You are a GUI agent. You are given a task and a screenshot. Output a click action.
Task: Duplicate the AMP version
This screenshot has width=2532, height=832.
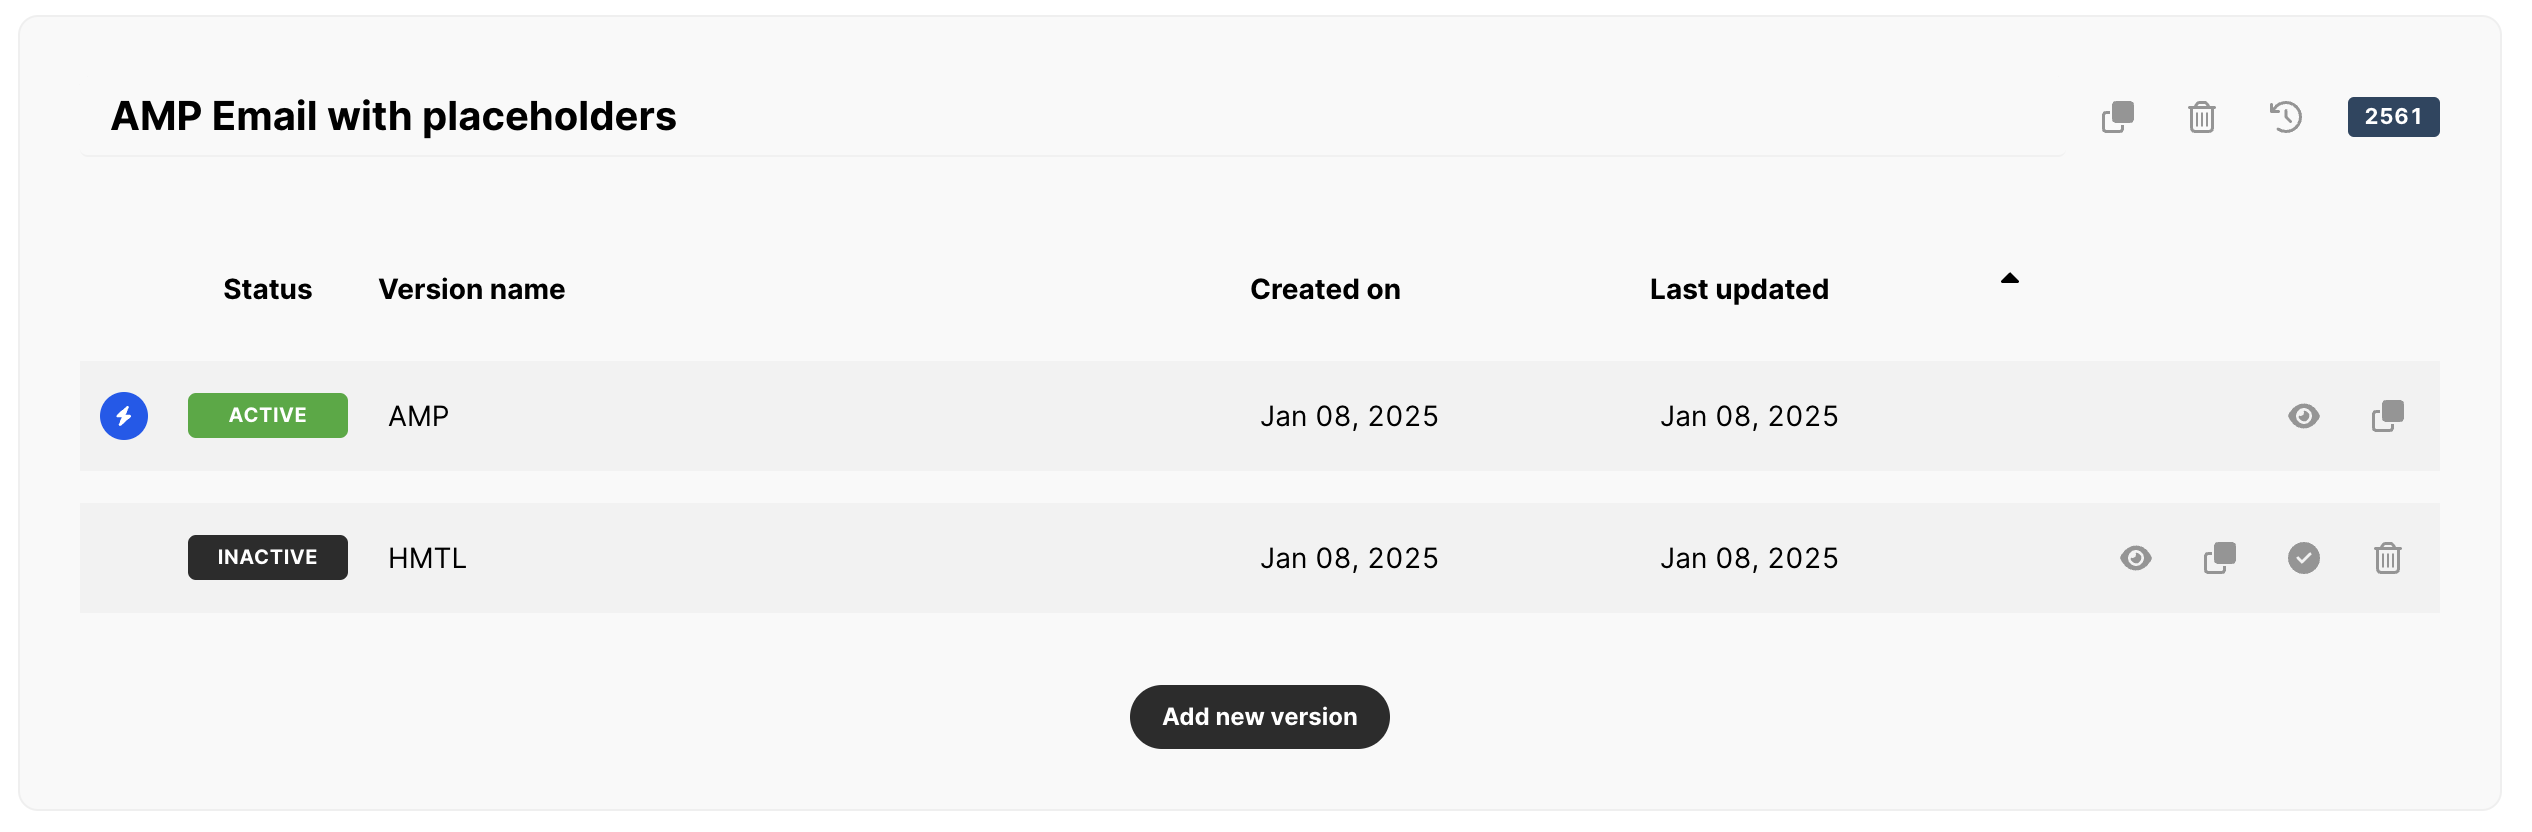pos(2387,416)
